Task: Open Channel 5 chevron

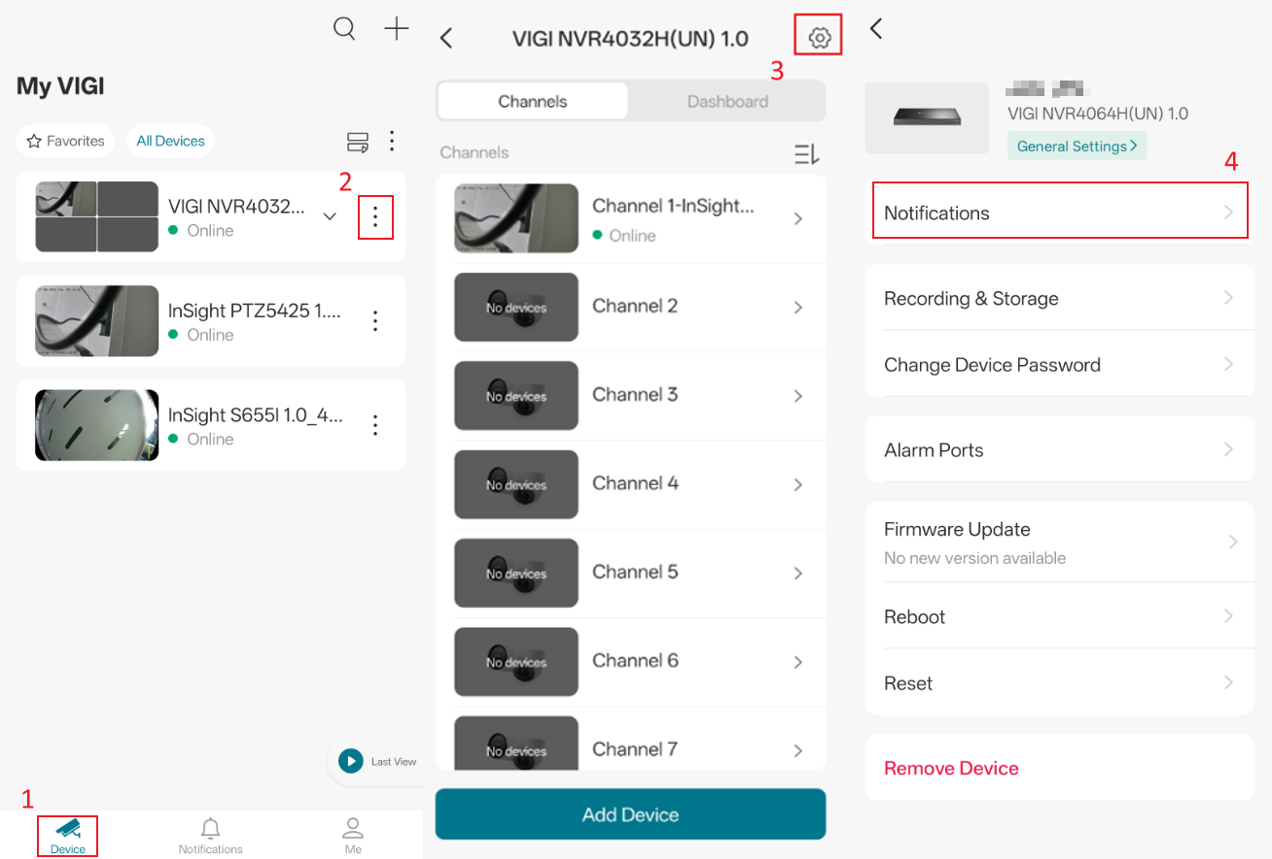Action: [x=798, y=573]
